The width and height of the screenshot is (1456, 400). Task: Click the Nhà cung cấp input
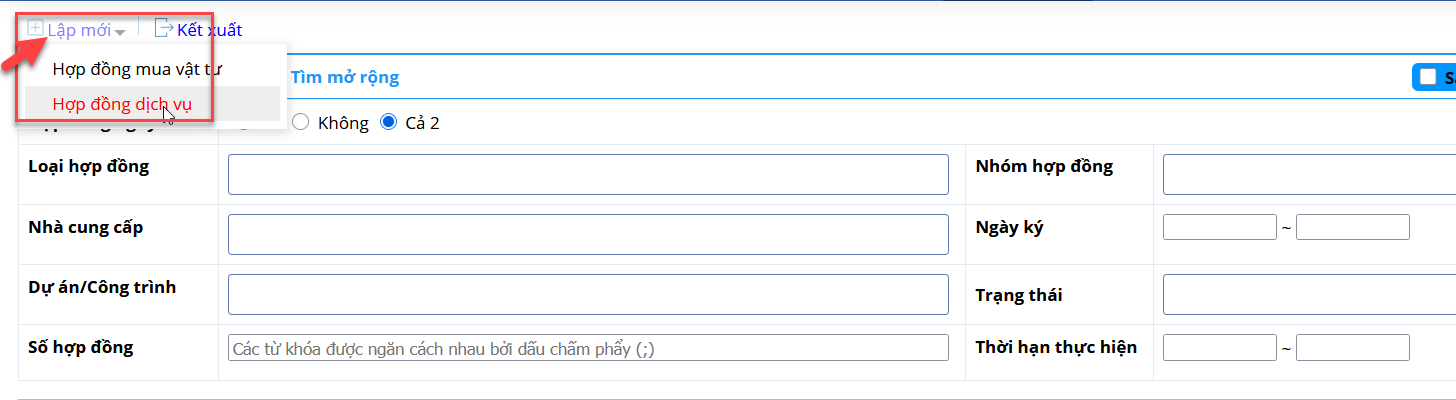tap(588, 235)
